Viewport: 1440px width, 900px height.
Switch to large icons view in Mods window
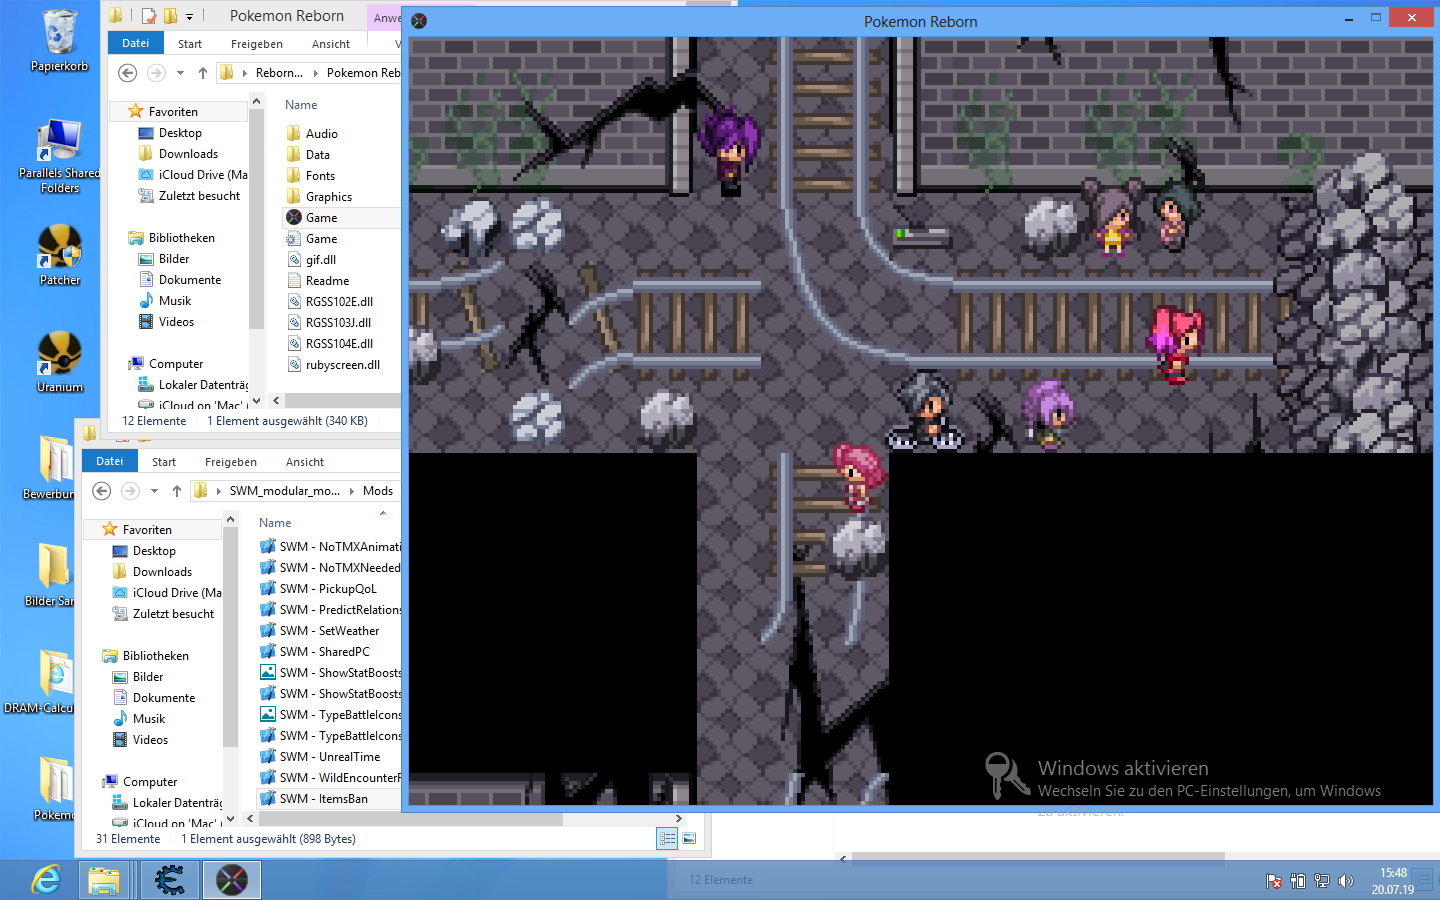tap(689, 839)
